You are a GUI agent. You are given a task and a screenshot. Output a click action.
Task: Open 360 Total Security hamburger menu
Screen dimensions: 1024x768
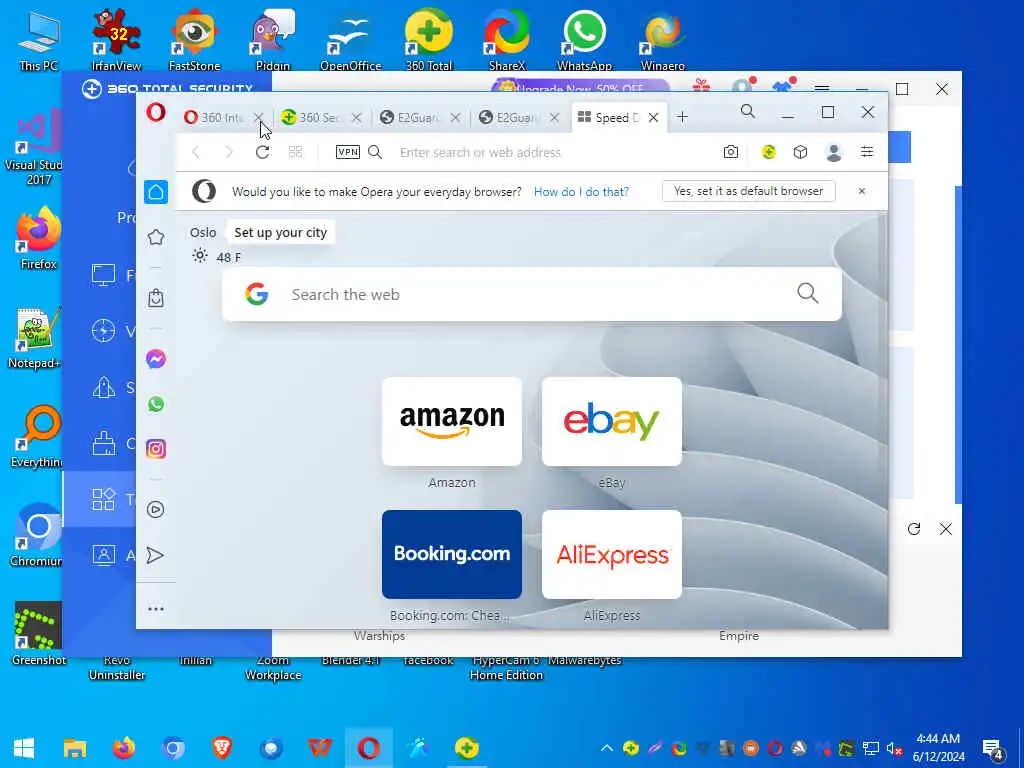pos(822,88)
